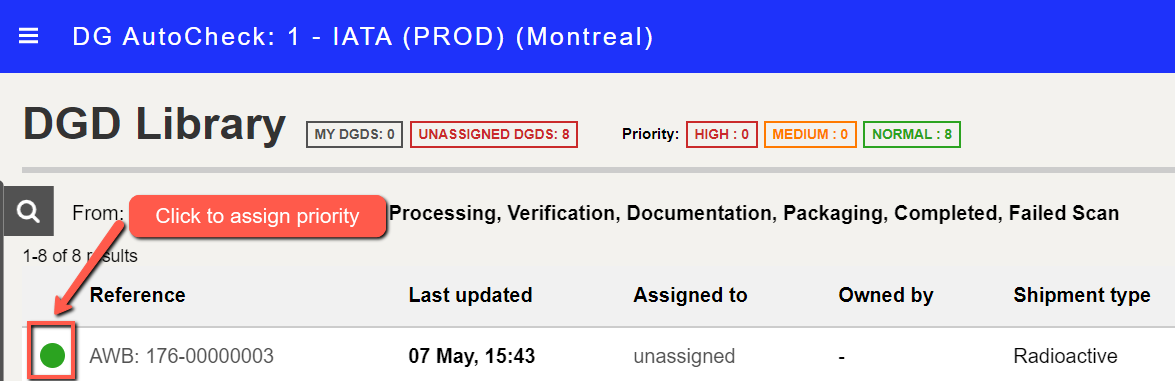
Task: Sort by Last updated column header
Action: tap(471, 296)
